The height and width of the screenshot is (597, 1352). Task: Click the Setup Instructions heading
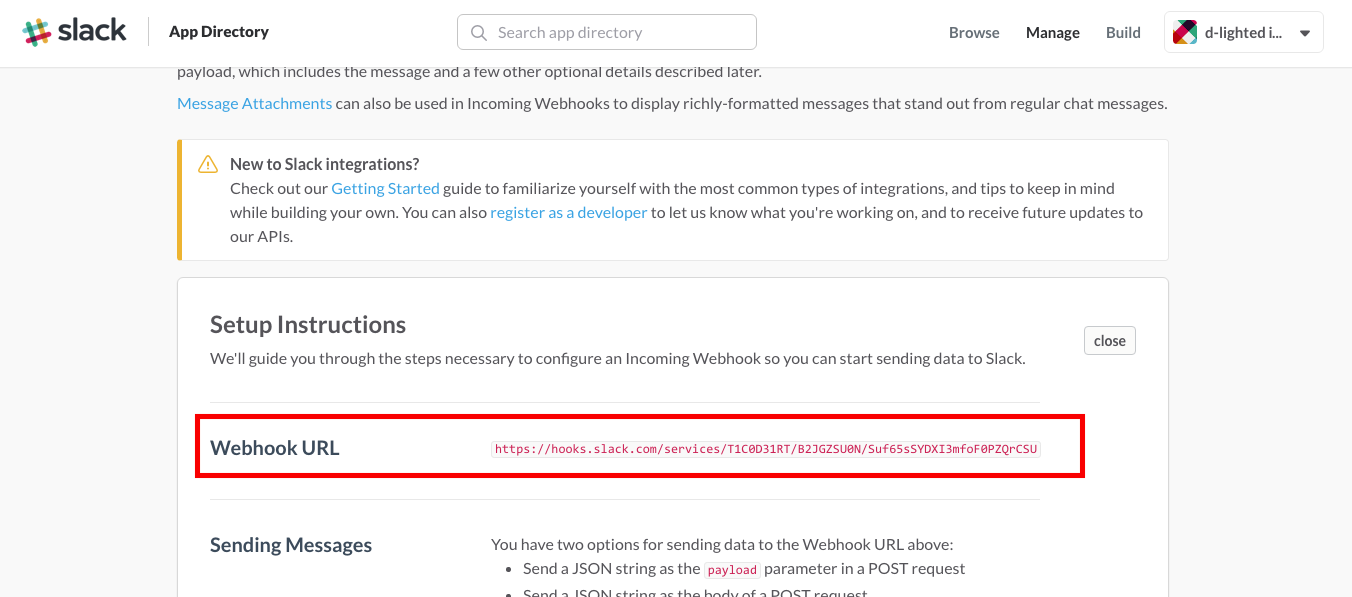[x=308, y=325]
